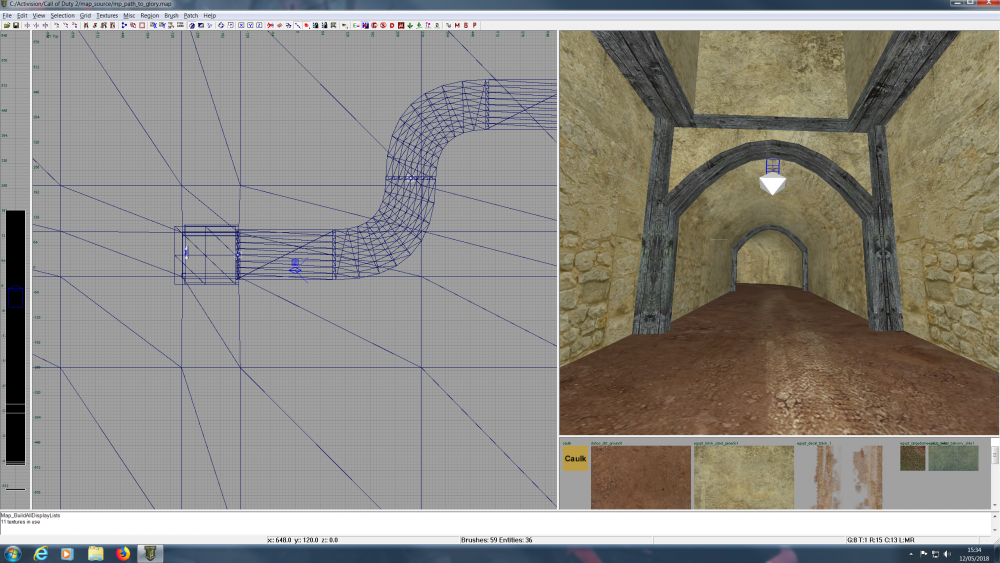The height and width of the screenshot is (563, 1000).
Task: Open the Brush menu
Action: [171, 16]
